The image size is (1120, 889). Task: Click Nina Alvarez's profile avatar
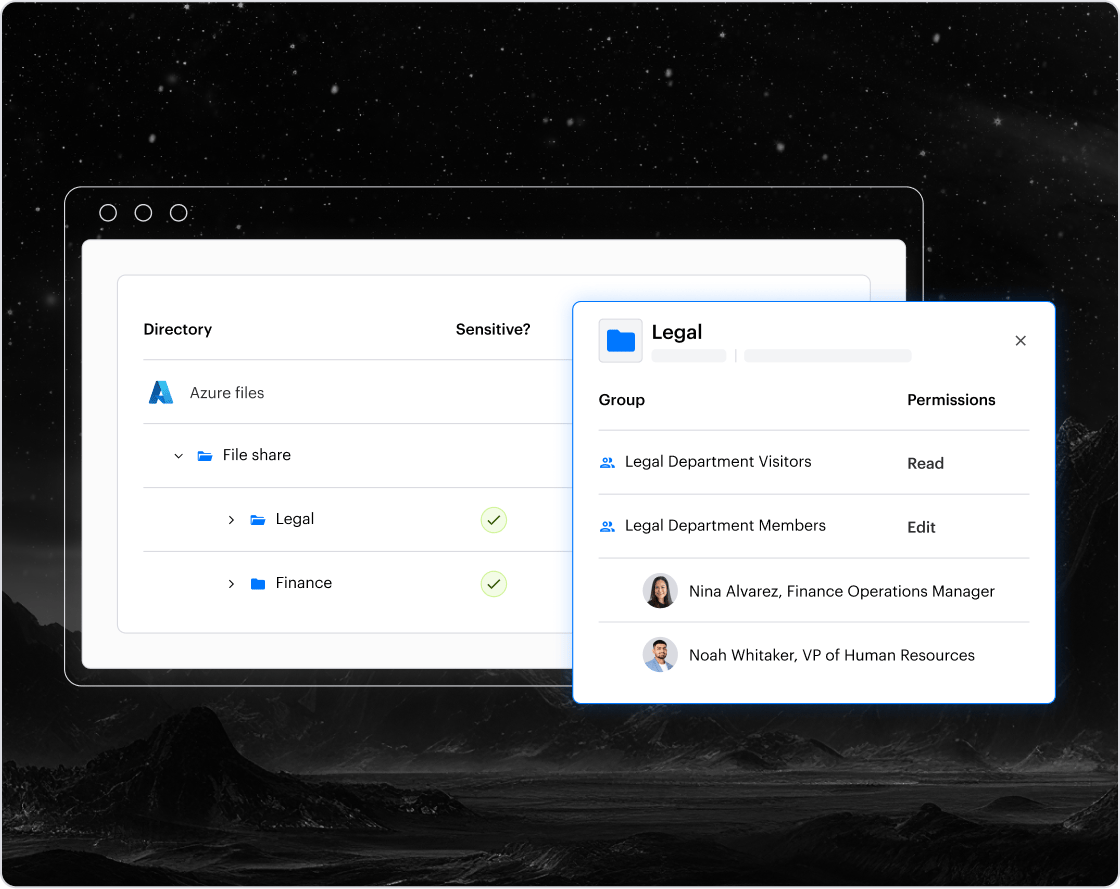[660, 591]
